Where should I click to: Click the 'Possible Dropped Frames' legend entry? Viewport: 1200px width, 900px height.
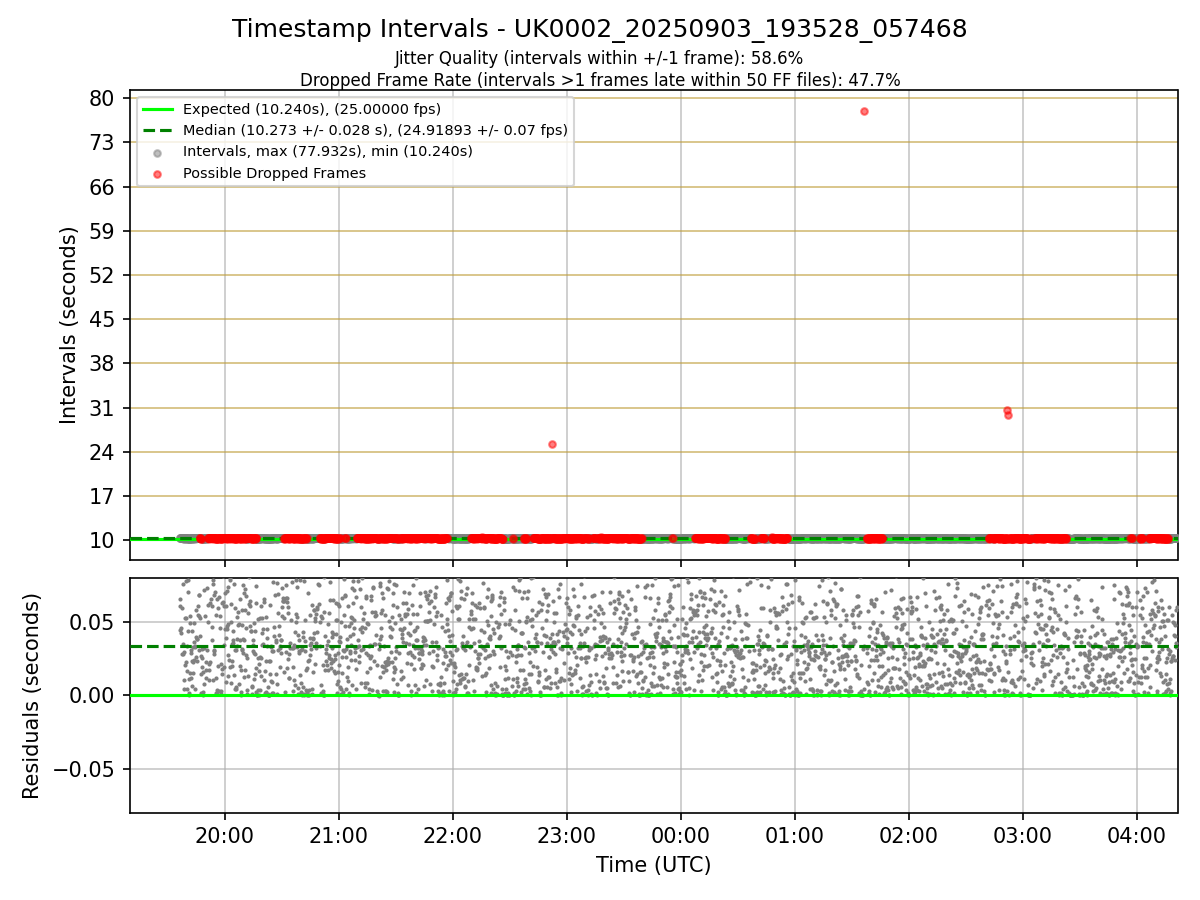(x=274, y=173)
